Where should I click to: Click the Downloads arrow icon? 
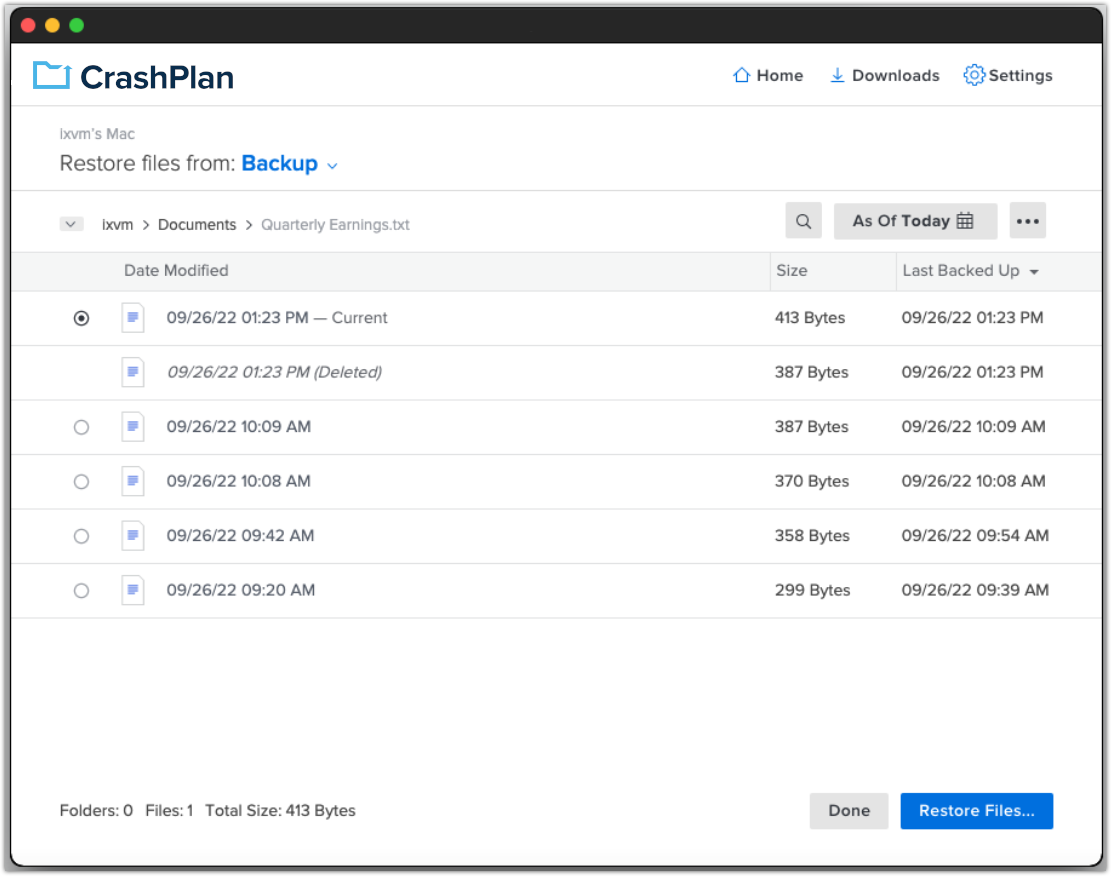coord(837,75)
